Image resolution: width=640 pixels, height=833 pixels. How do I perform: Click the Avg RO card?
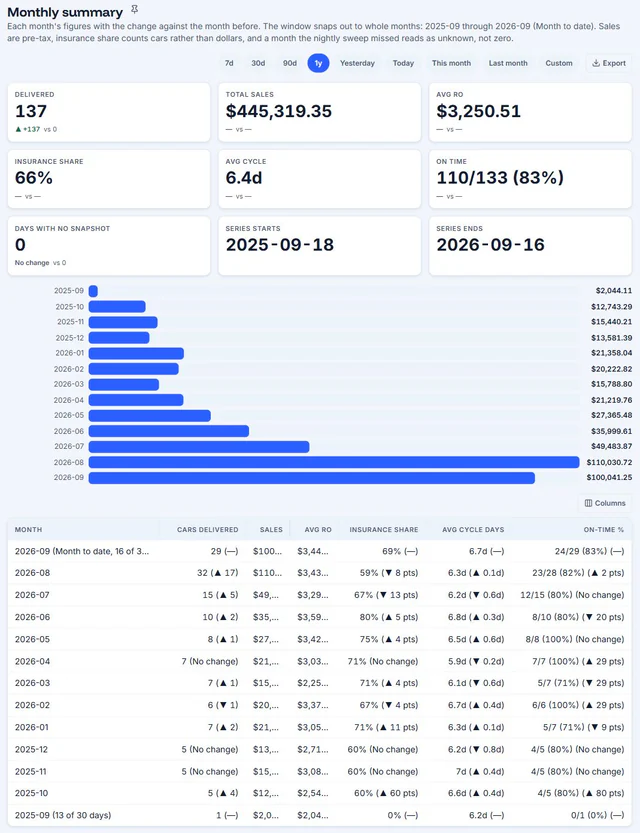coord(530,112)
